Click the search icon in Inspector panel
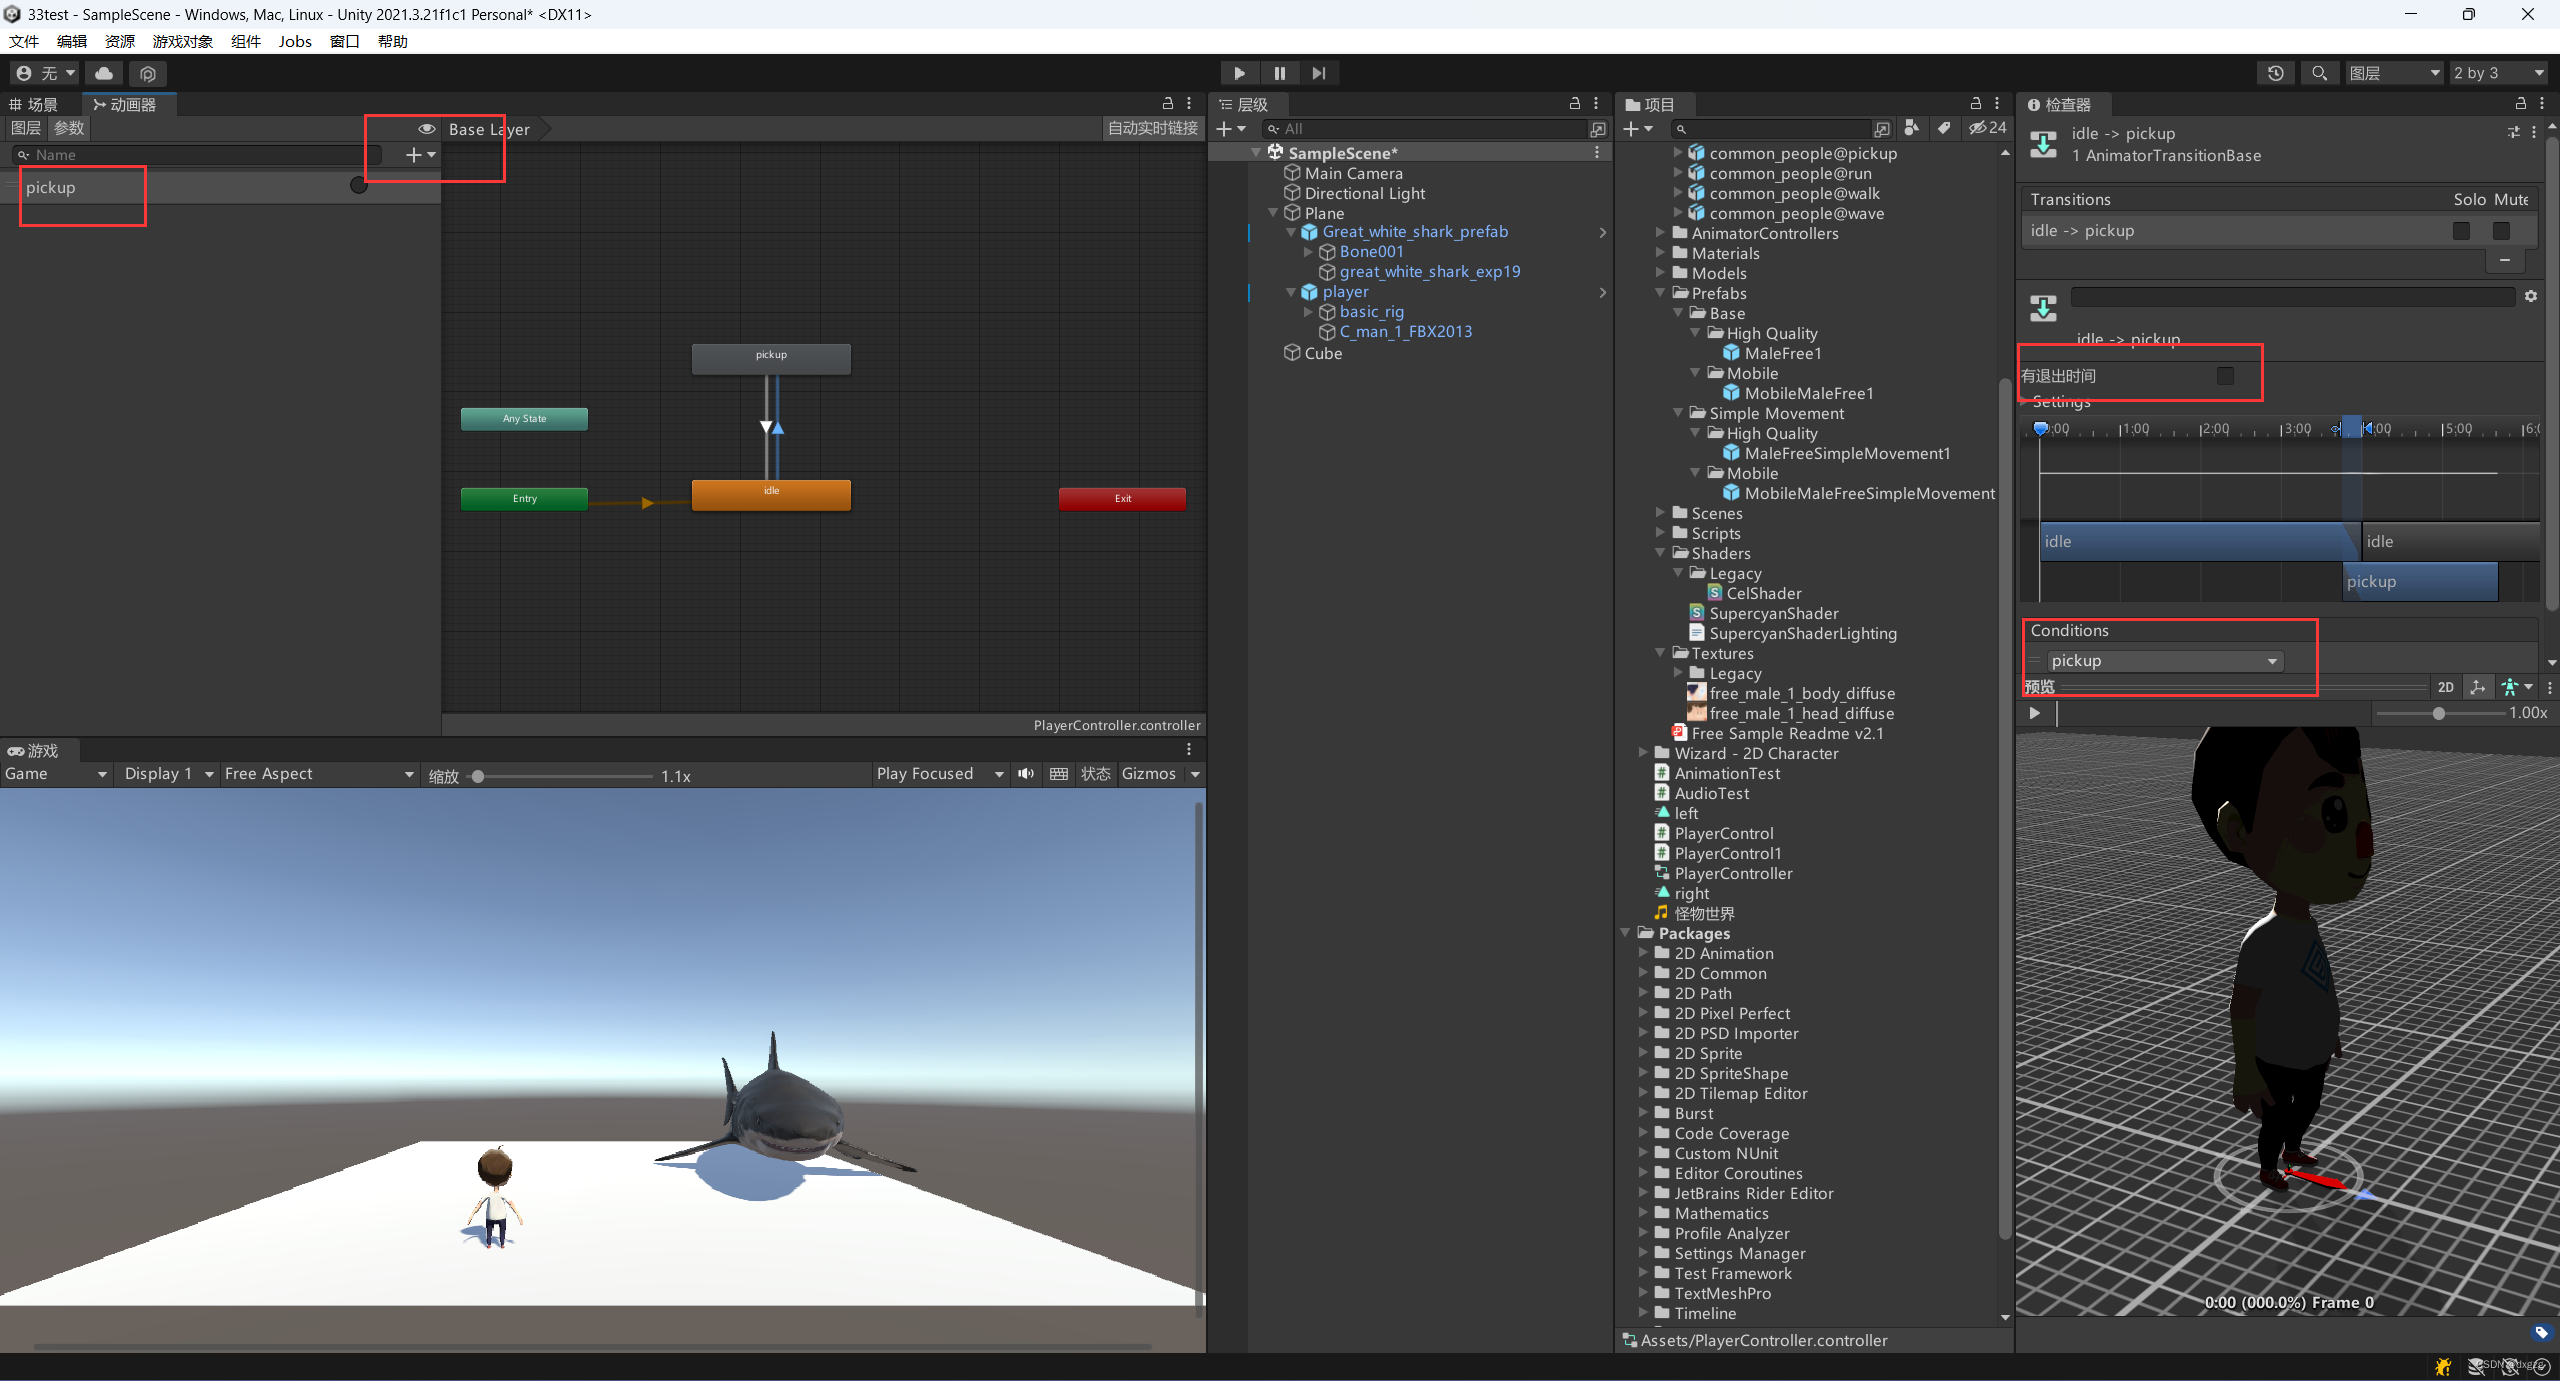2560x1381 pixels. (2320, 73)
